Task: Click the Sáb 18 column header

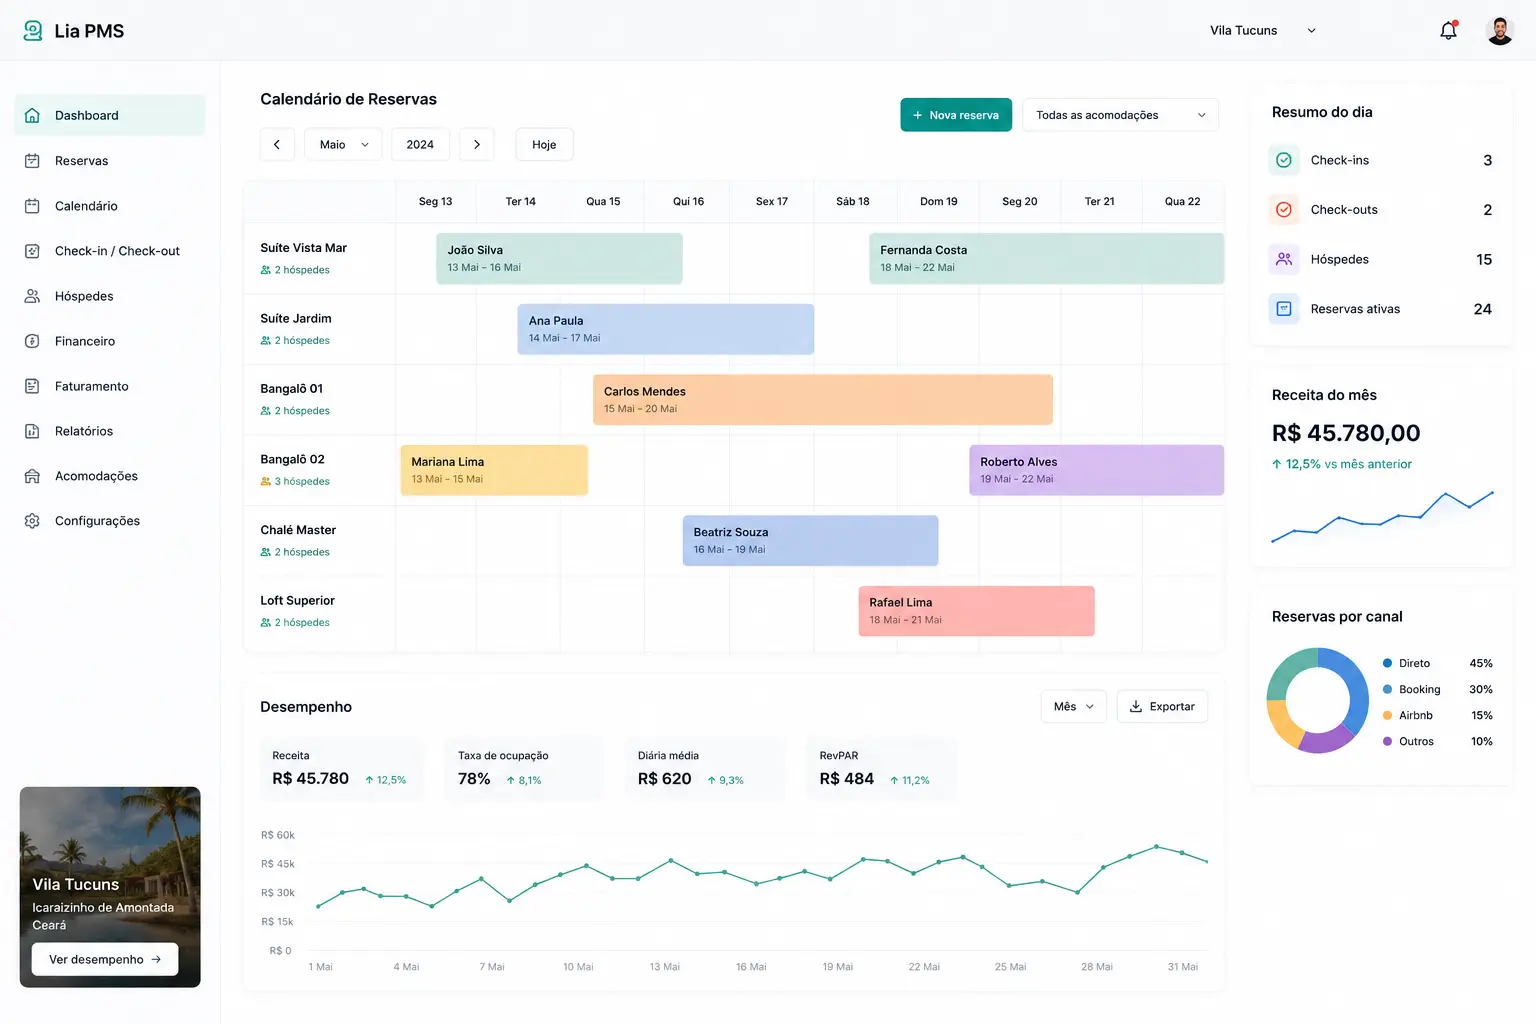Action: pos(853,201)
